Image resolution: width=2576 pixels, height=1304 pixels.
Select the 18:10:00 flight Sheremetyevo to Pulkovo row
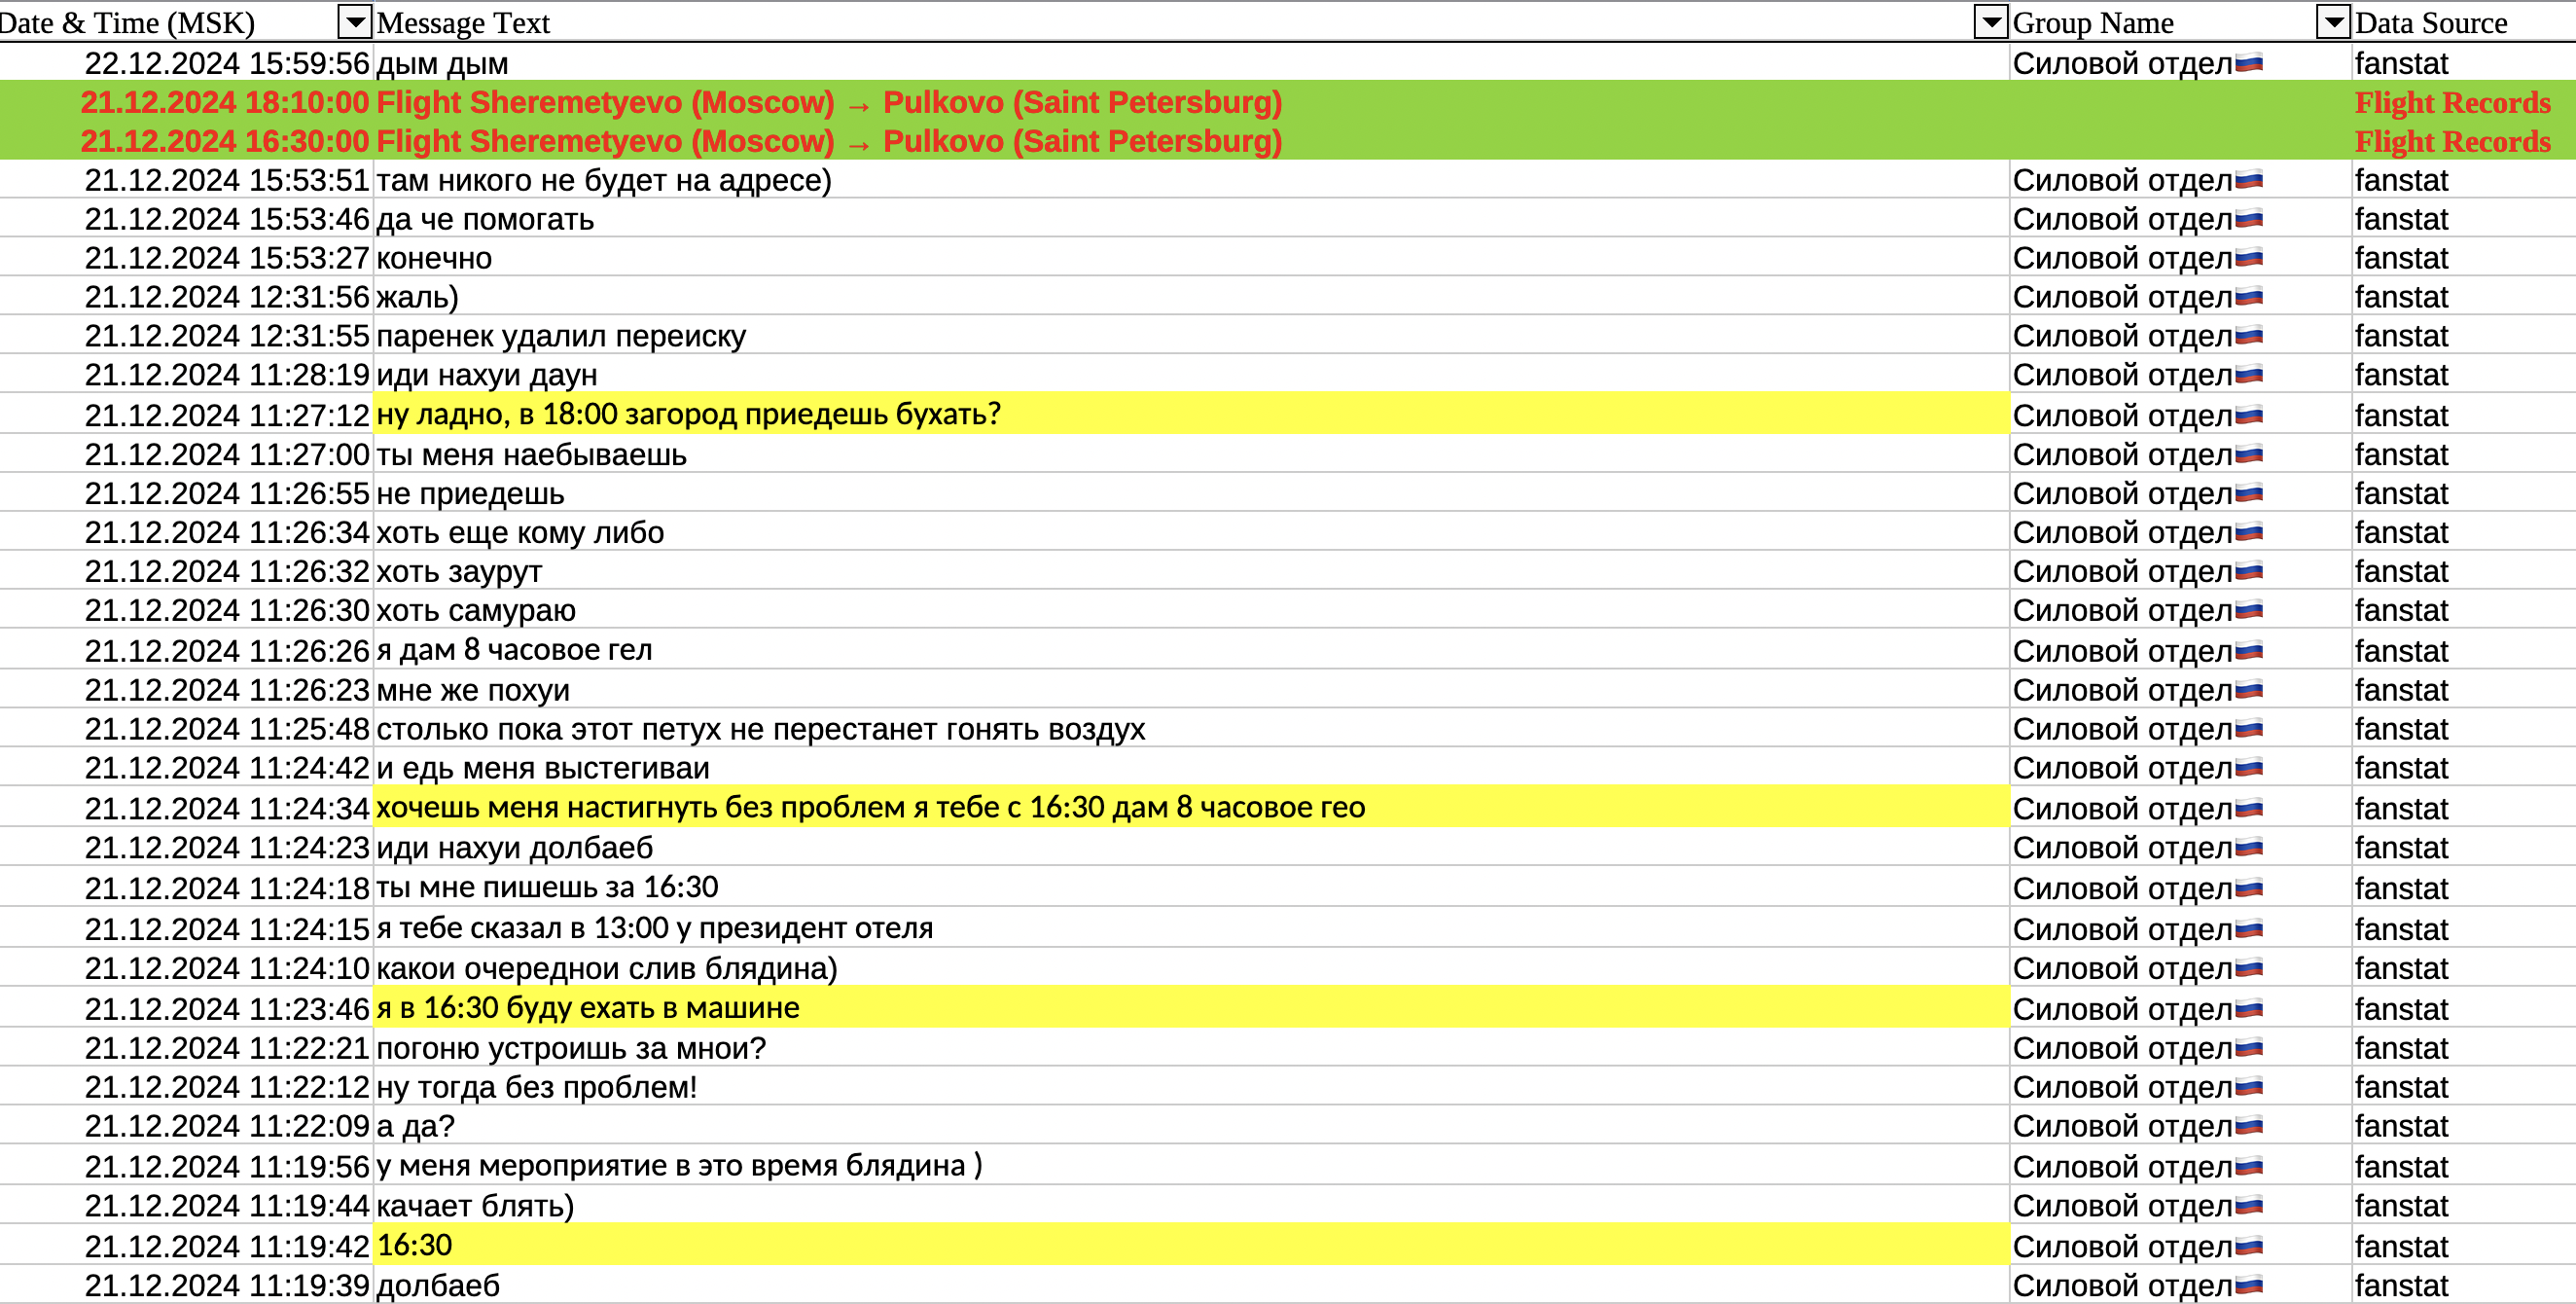coord(828,102)
